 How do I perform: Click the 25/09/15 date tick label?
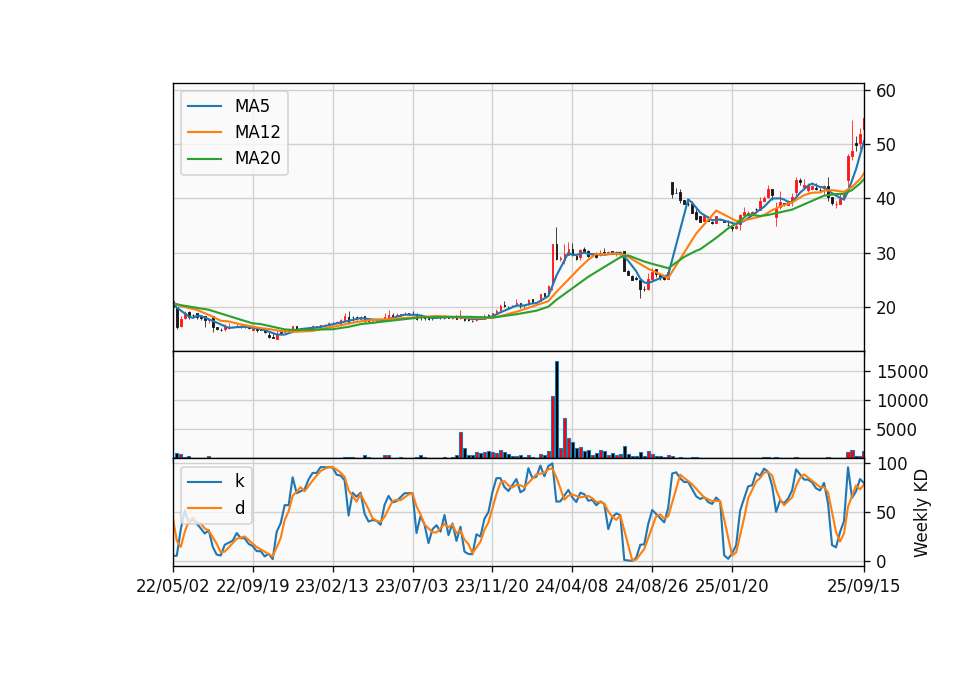coord(863,586)
